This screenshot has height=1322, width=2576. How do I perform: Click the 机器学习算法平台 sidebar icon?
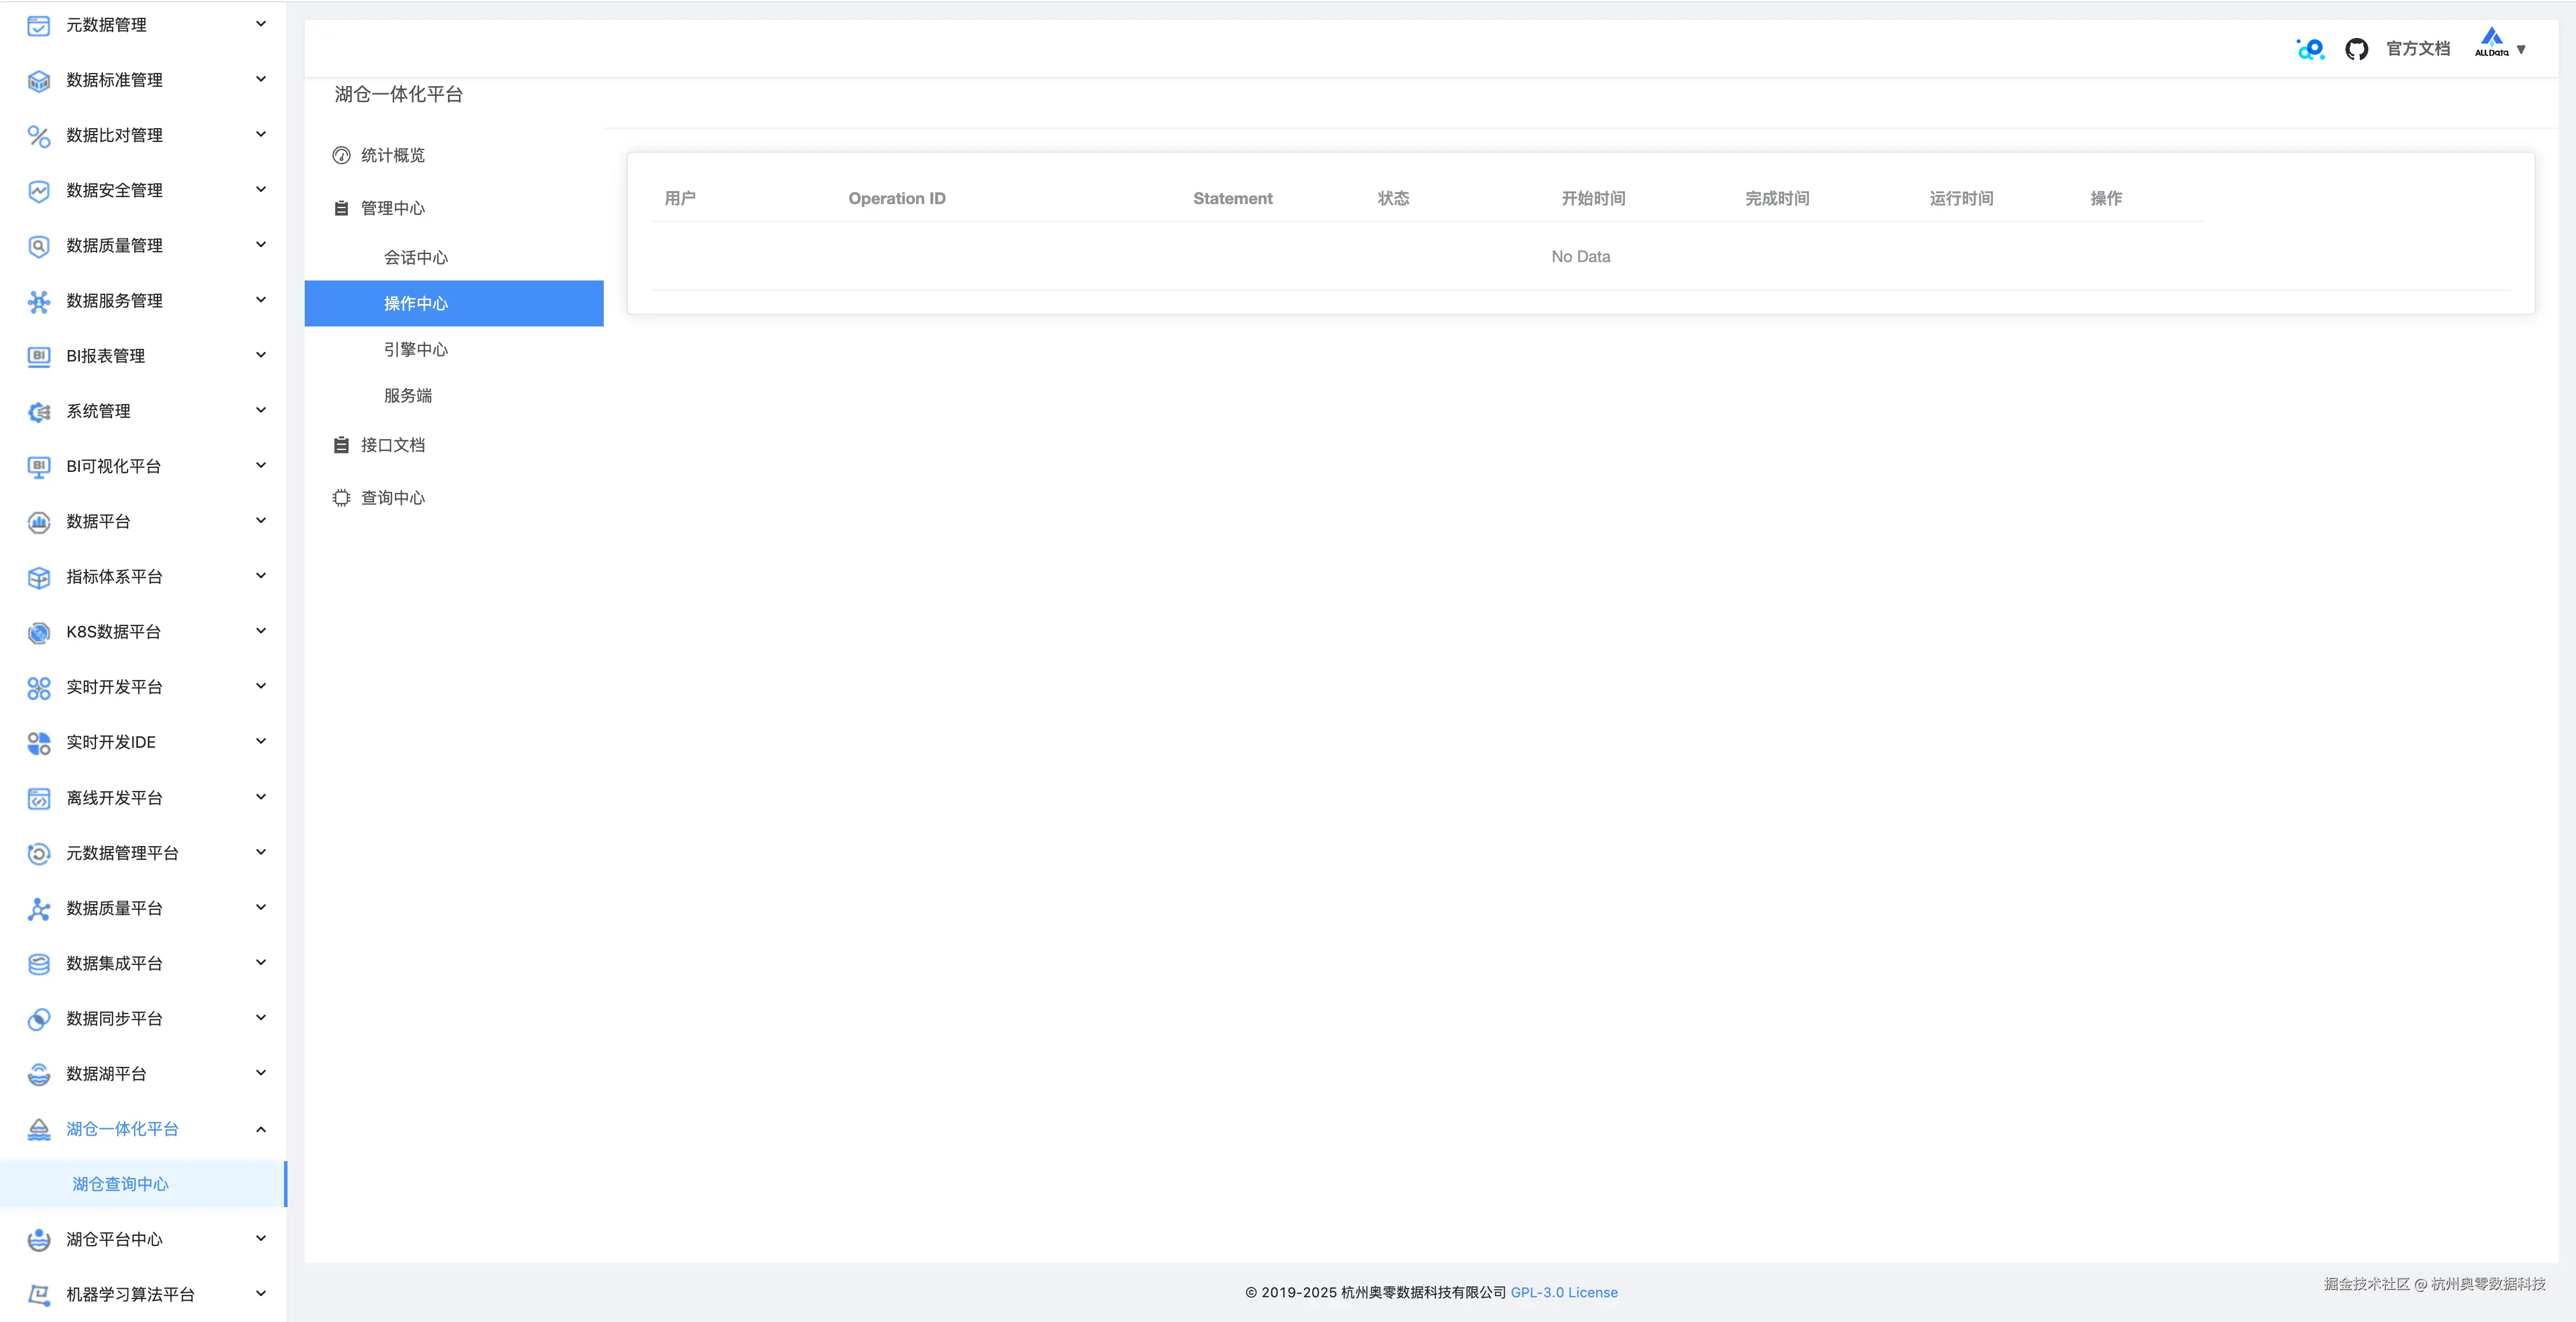point(39,1294)
